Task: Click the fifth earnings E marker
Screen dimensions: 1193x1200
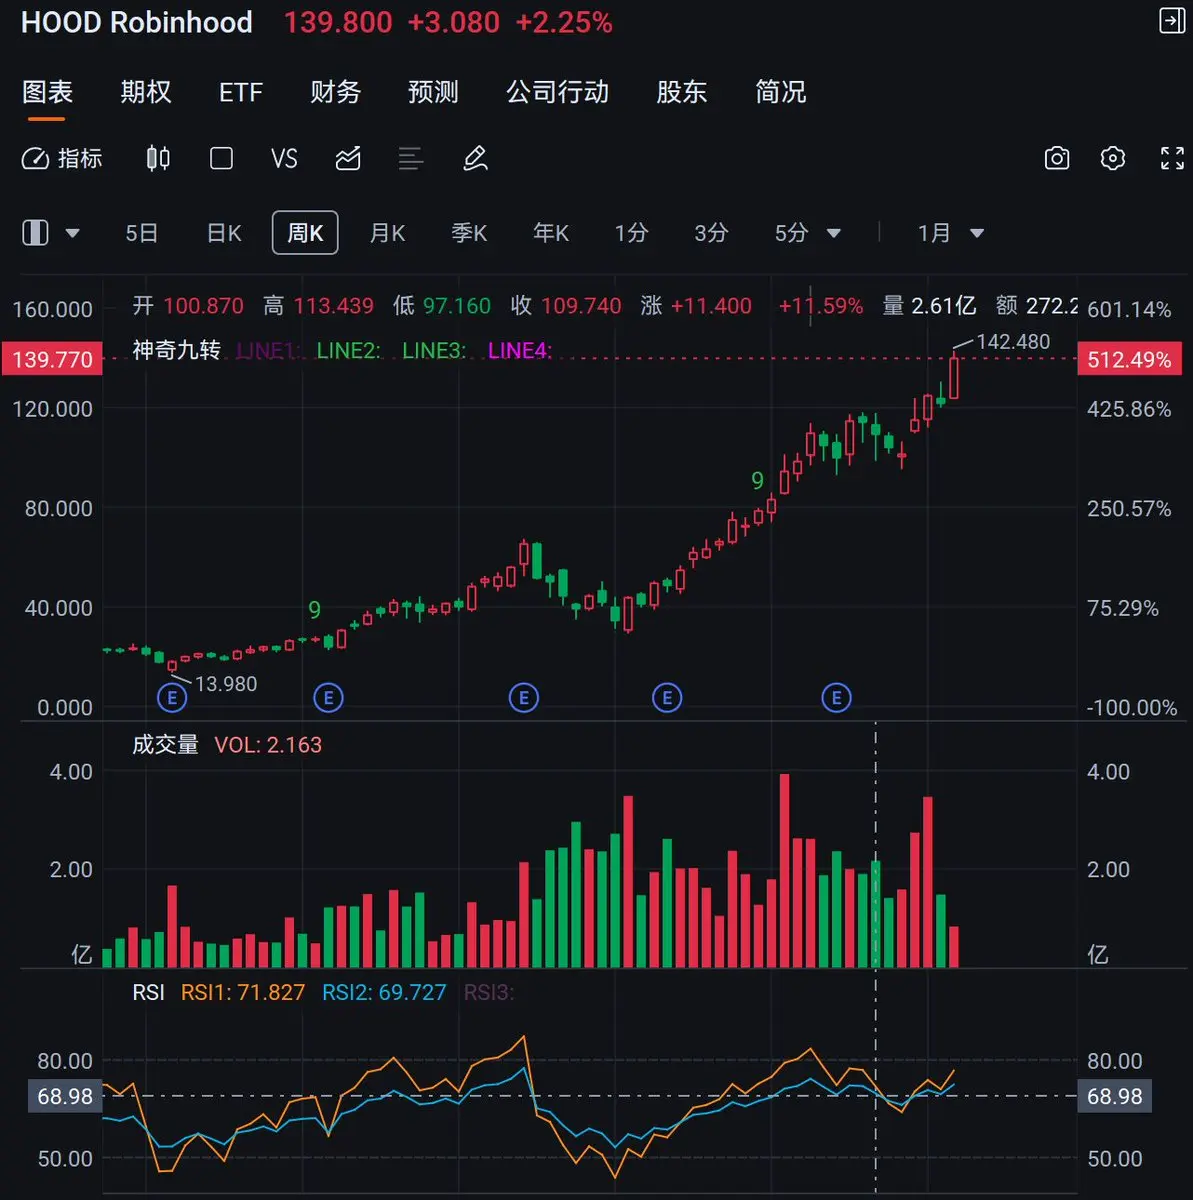Action: click(837, 697)
